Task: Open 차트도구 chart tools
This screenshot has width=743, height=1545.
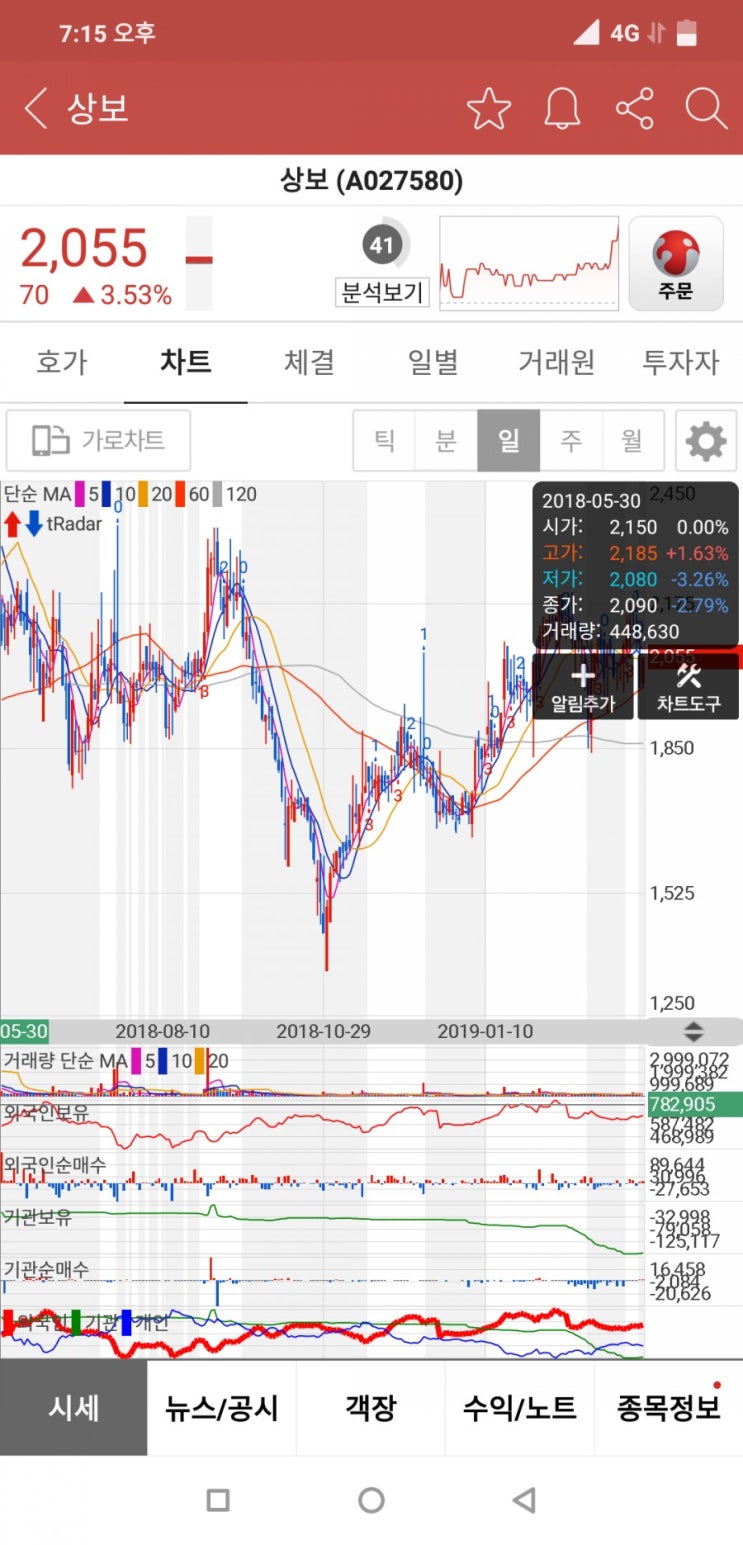Action: [688, 686]
